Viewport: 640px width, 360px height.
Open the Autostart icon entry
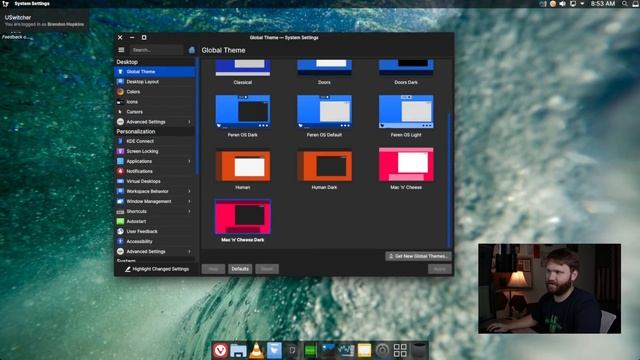tap(120, 221)
